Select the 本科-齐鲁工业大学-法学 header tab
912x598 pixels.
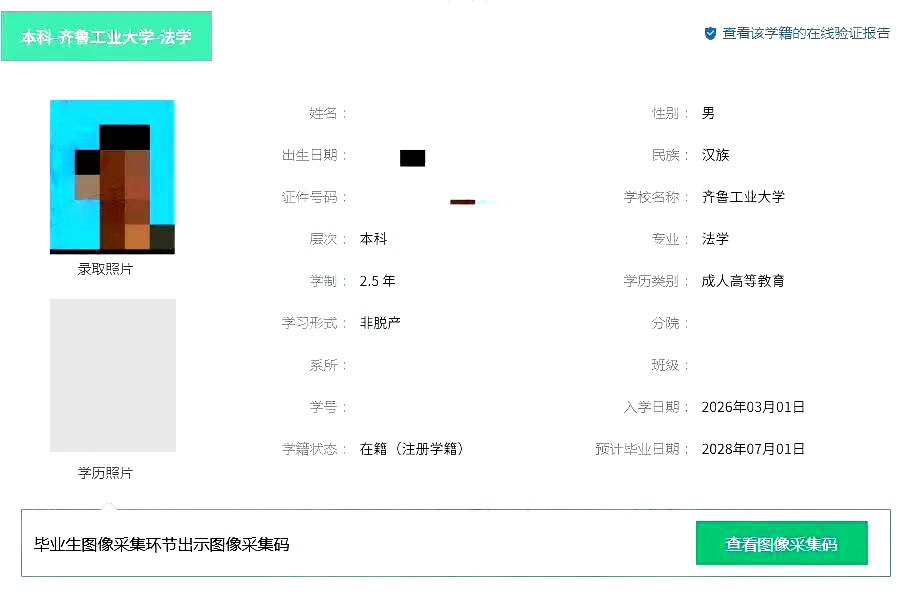pos(107,37)
